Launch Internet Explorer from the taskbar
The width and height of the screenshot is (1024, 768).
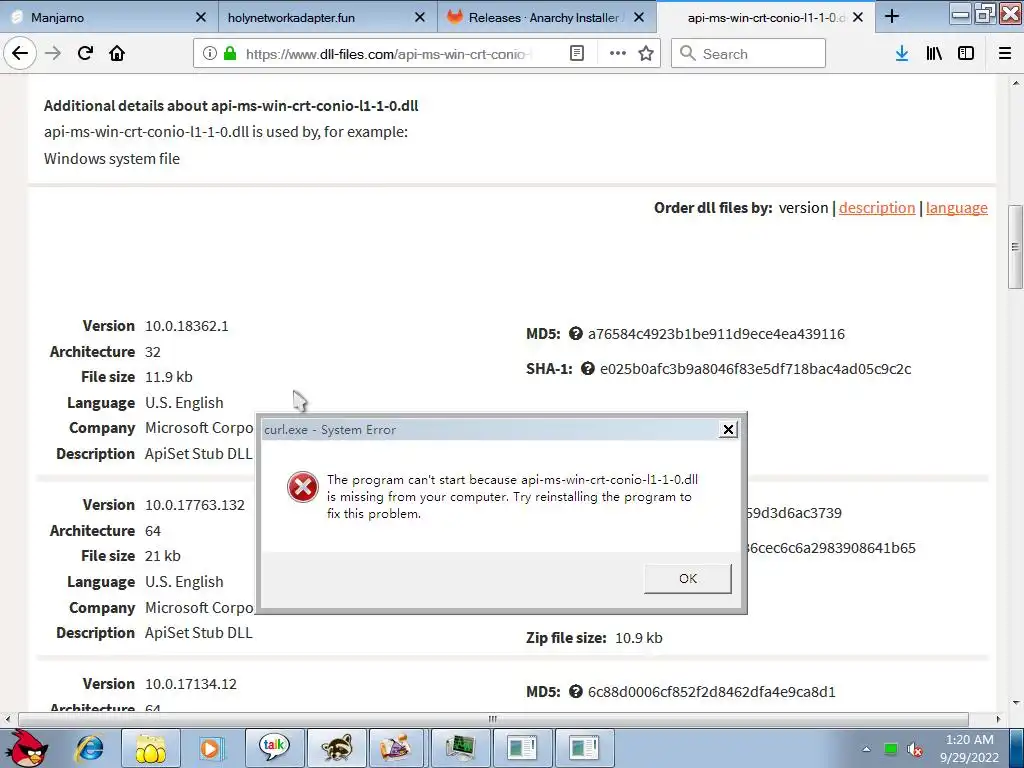89,748
